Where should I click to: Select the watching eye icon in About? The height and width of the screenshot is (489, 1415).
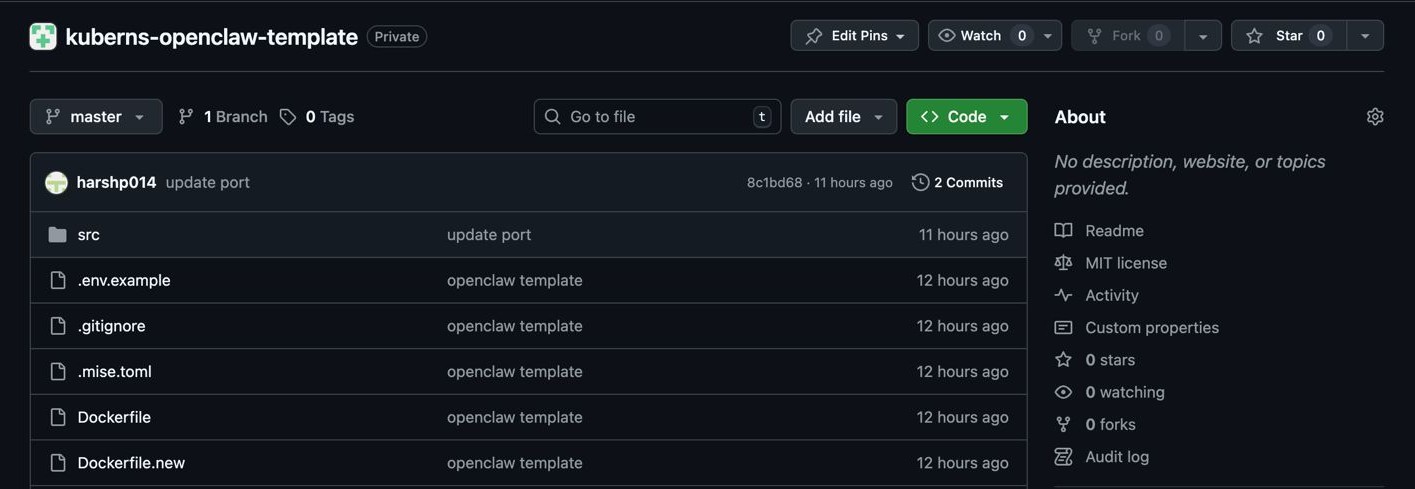(1063, 392)
